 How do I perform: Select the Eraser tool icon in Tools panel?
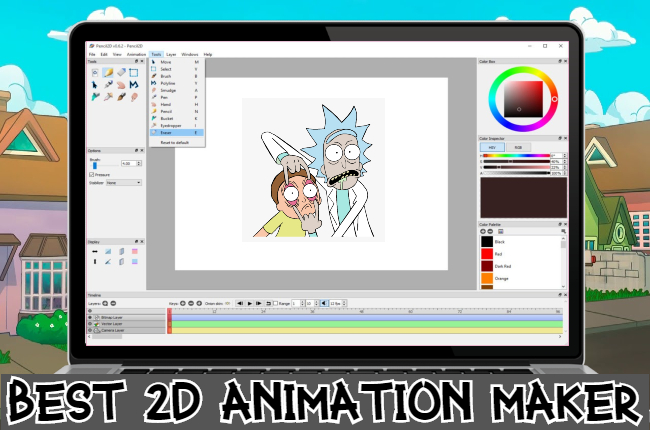coord(119,72)
